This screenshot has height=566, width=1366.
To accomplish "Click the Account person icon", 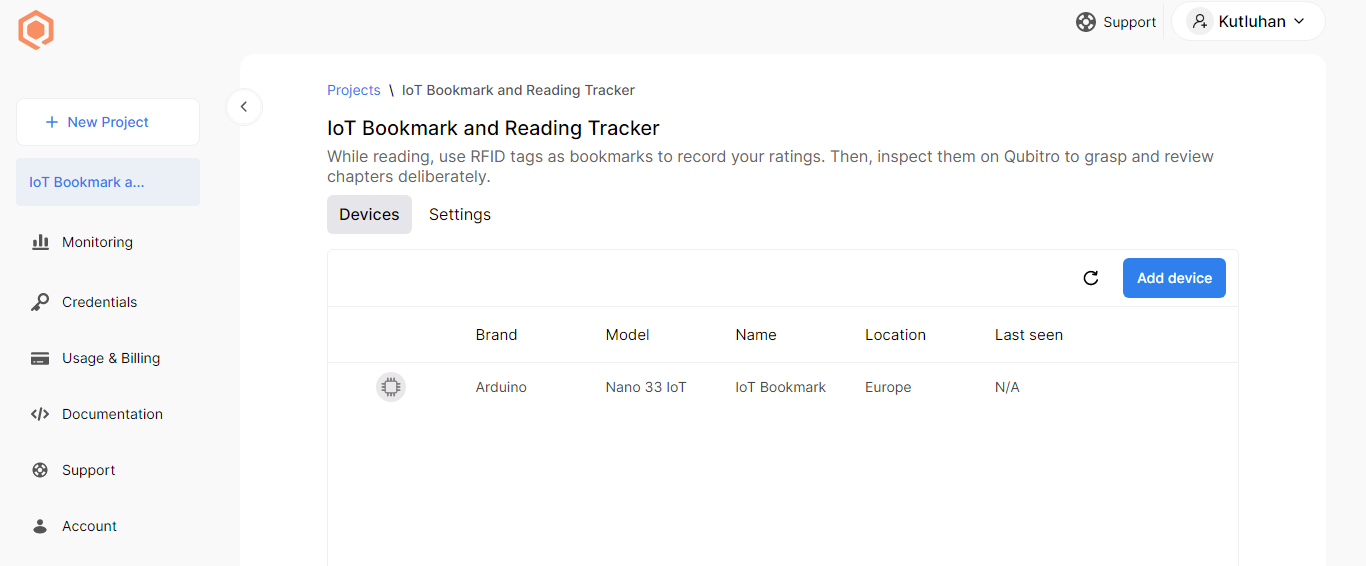I will (40, 526).
